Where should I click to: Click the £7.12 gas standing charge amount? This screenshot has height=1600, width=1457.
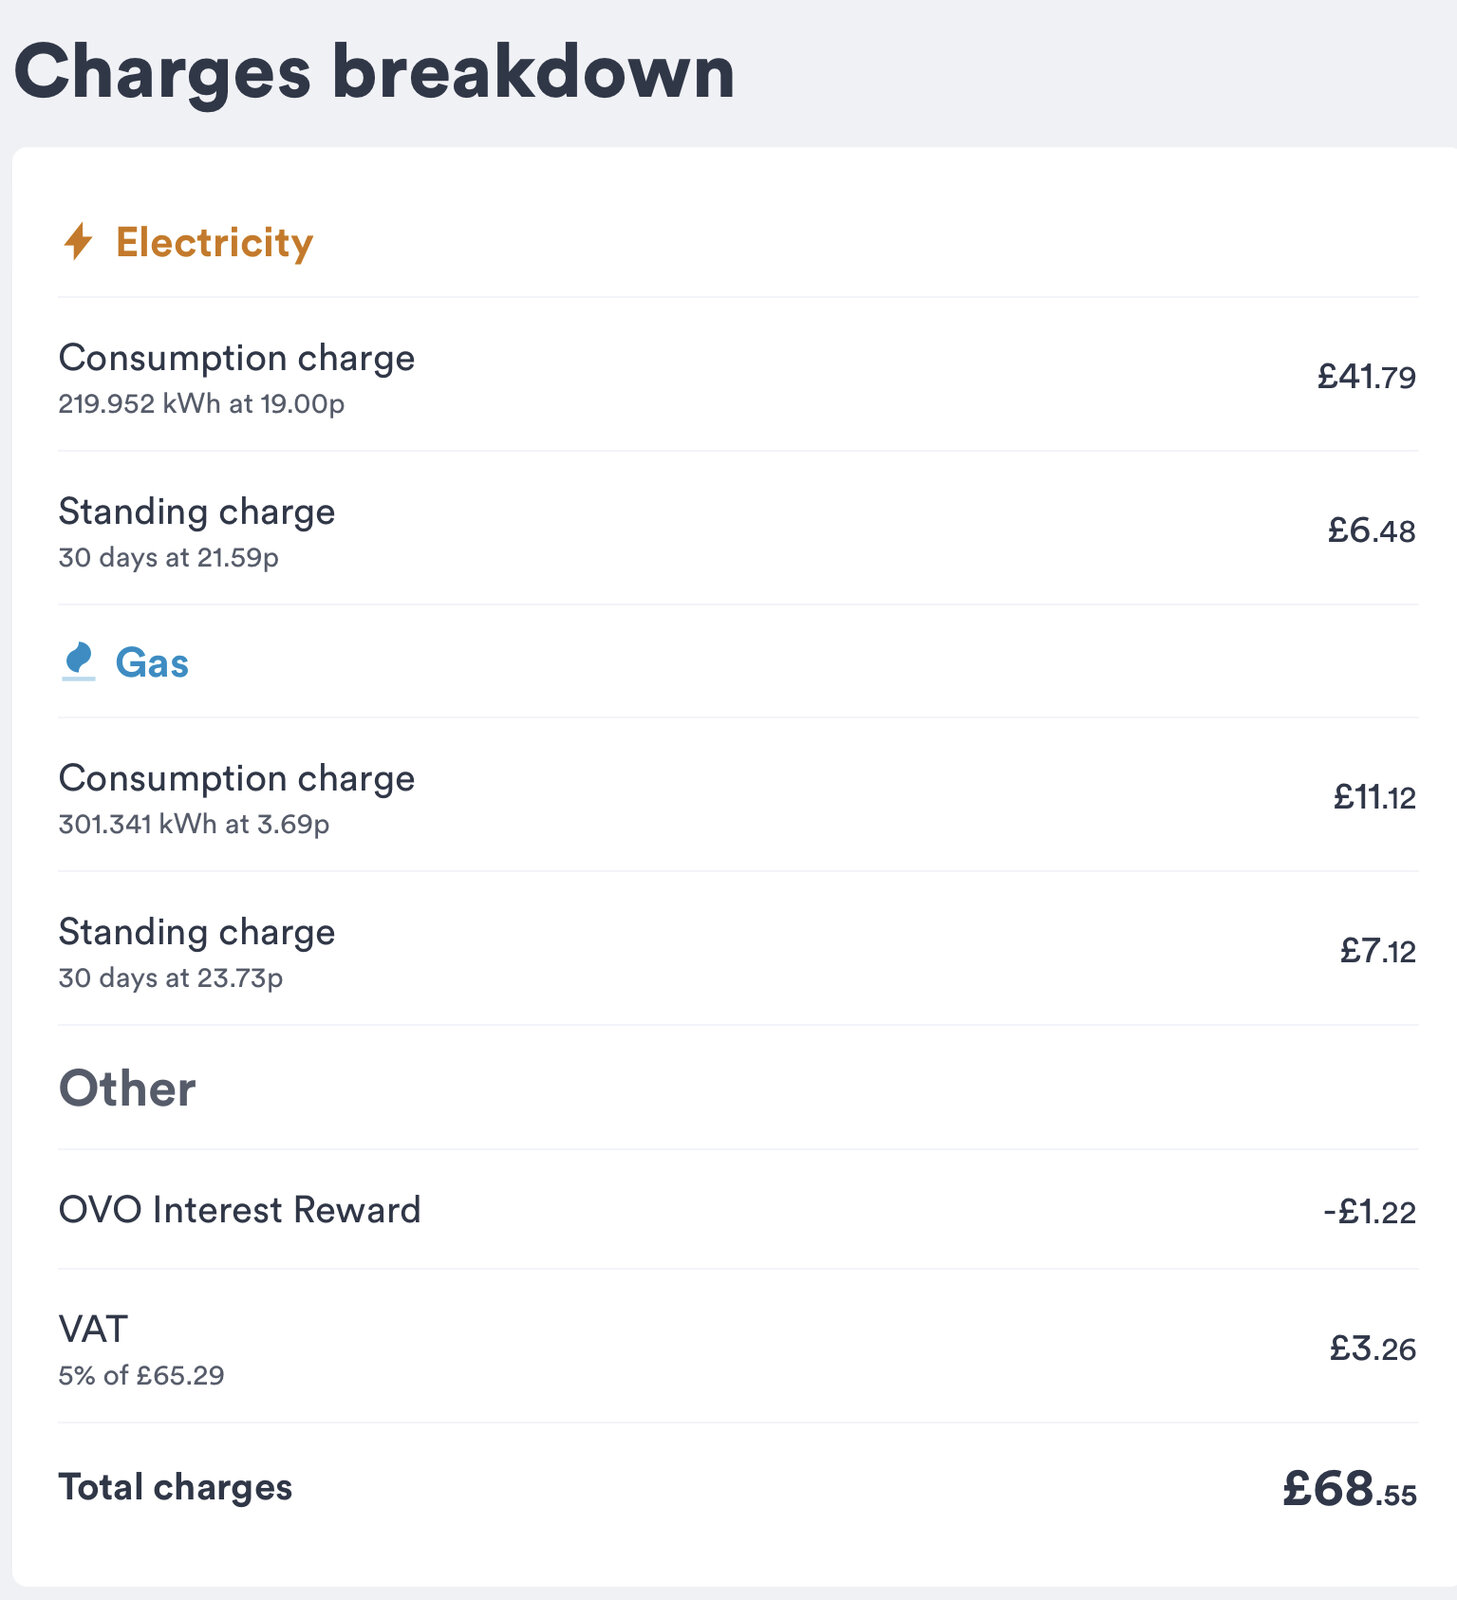pyautogui.click(x=1378, y=950)
